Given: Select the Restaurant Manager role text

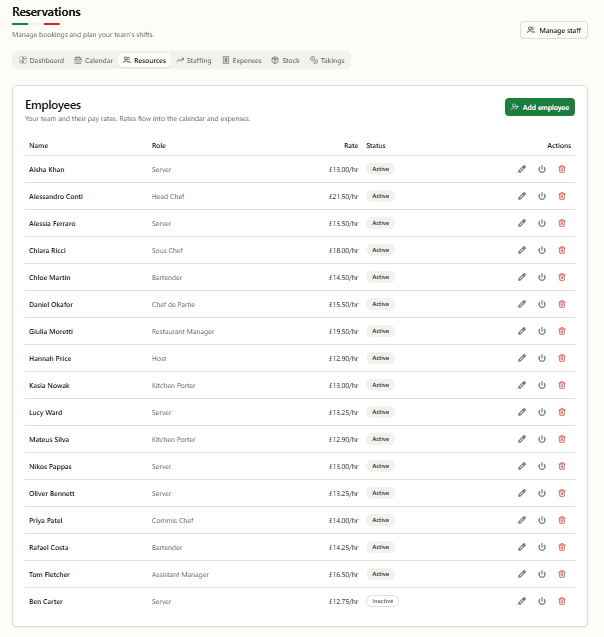Looking at the screenshot, I should pyautogui.click(x=183, y=332).
